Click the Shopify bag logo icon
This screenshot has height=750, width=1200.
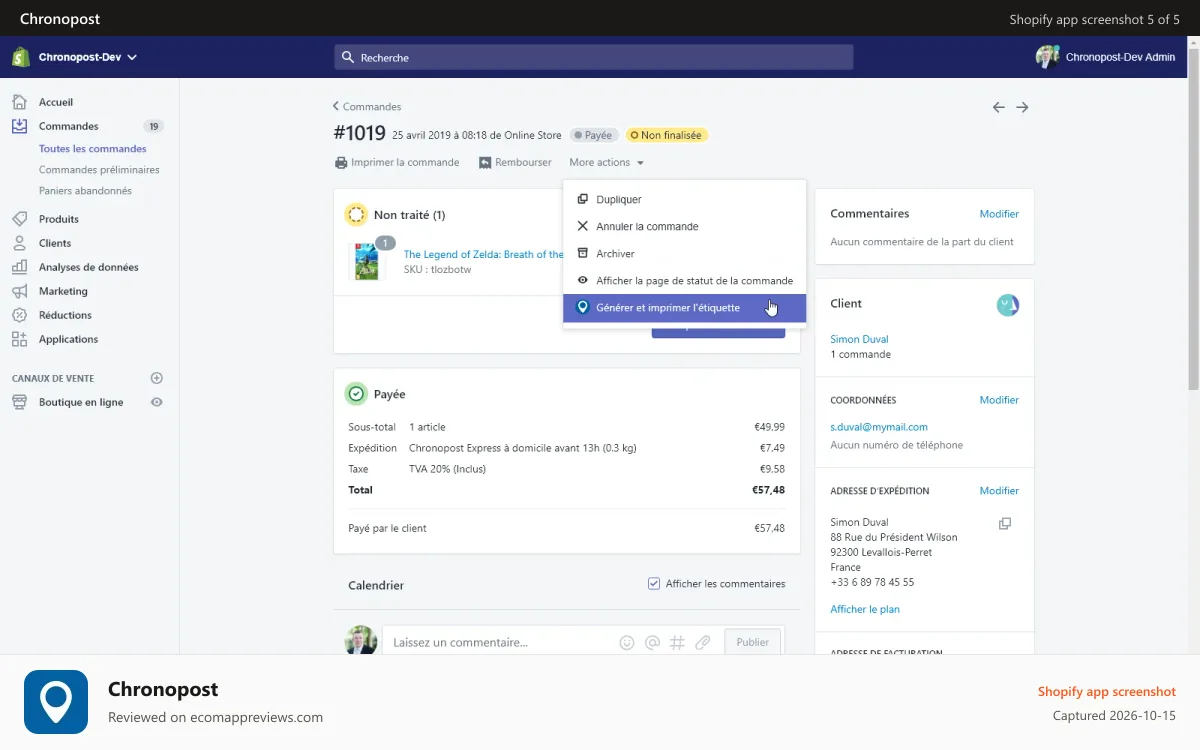[x=20, y=57]
